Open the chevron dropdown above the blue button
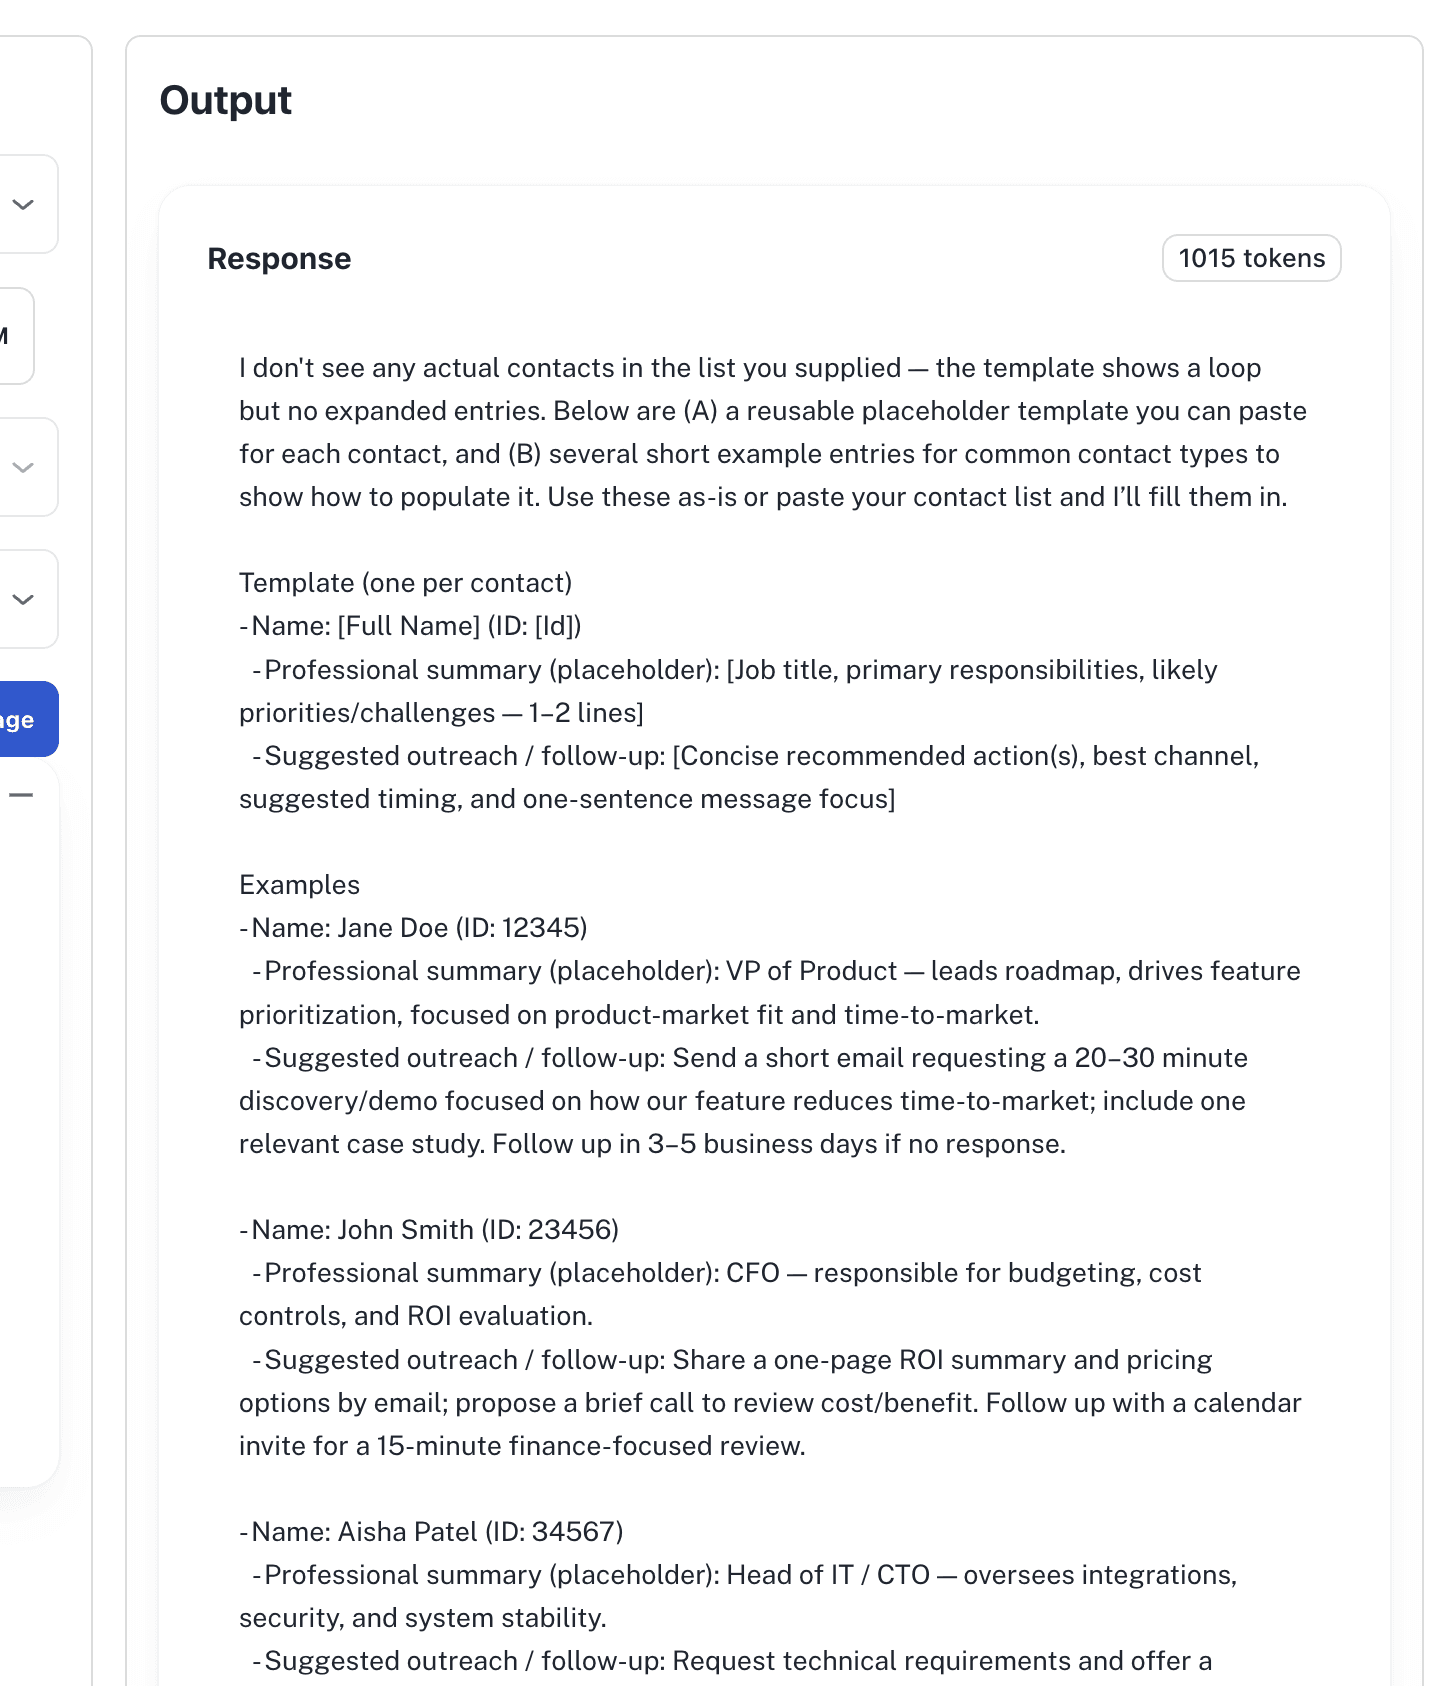 (23, 599)
